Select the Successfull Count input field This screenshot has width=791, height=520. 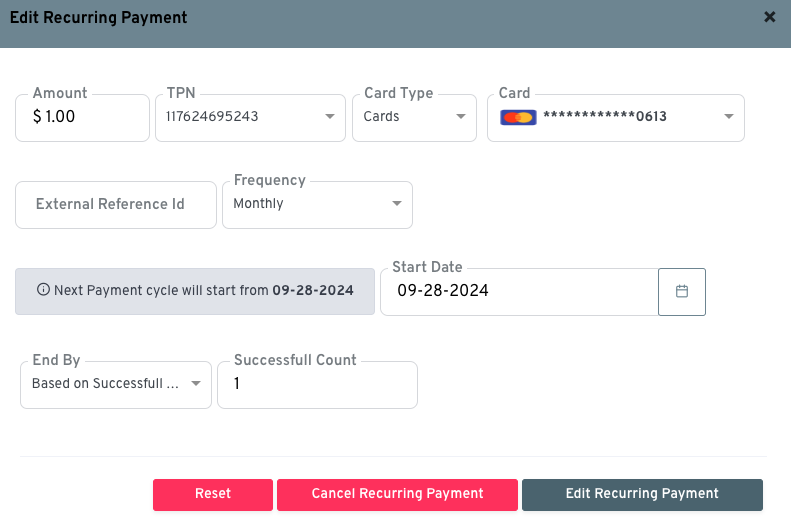pyautogui.click(x=316, y=384)
